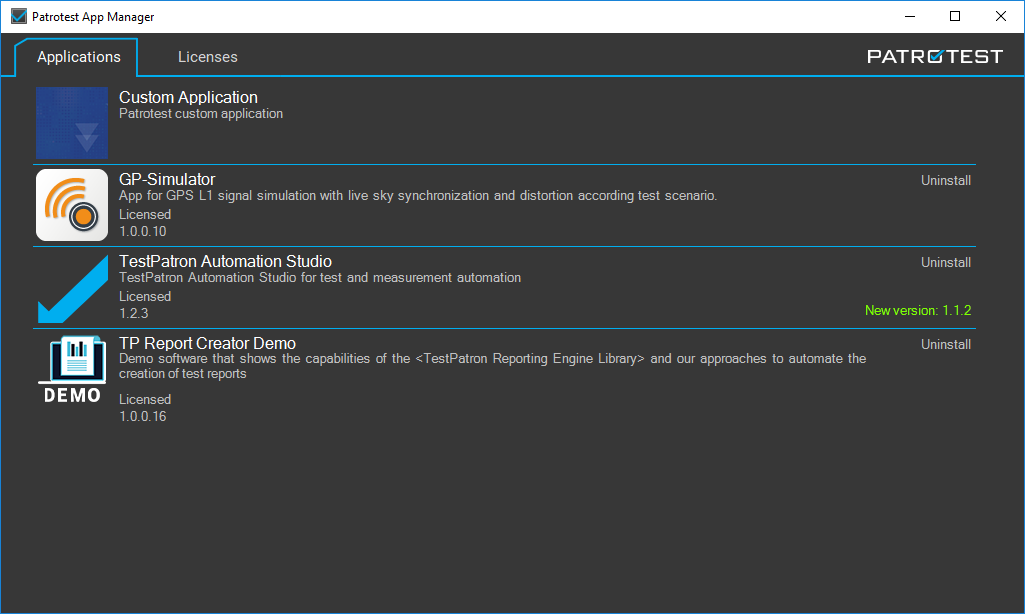Click the New version 1.1.2 link
Viewport: 1025px width, 614px height.
click(917, 311)
